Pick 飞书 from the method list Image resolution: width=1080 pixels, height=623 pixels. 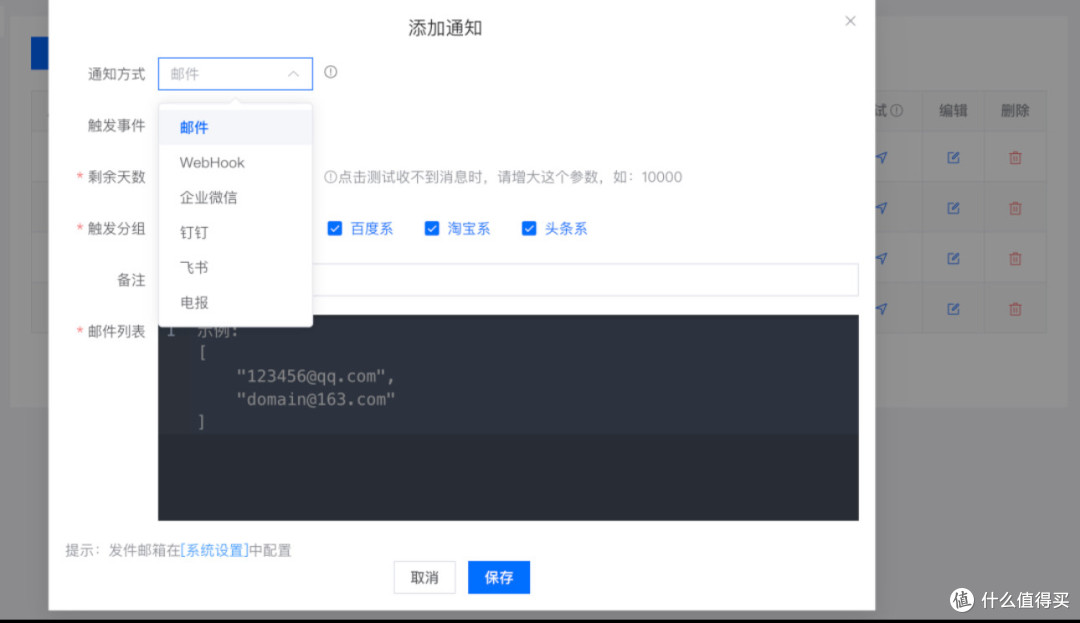tap(235, 268)
